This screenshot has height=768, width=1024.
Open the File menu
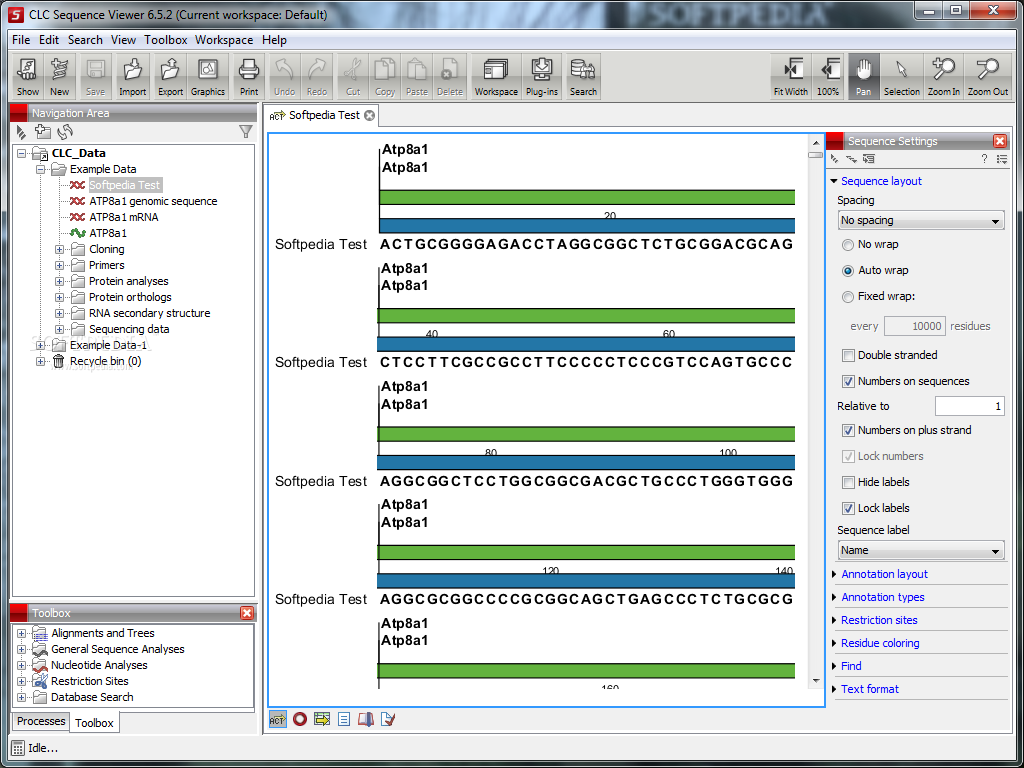point(21,40)
